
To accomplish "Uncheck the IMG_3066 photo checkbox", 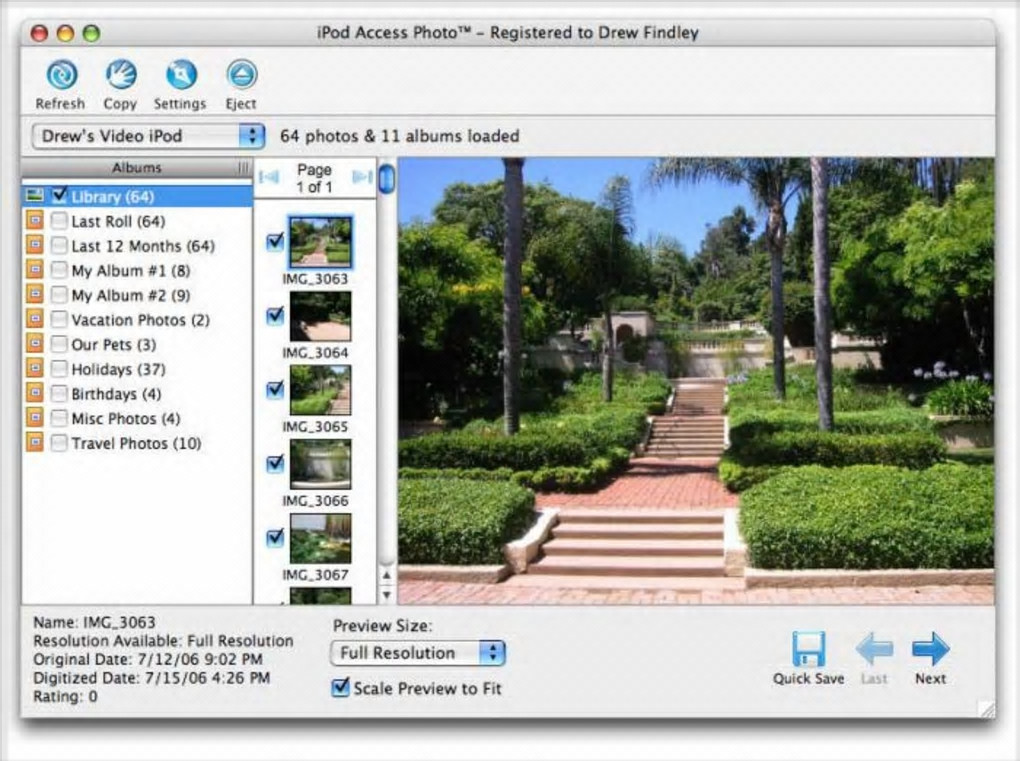I will pos(276,463).
